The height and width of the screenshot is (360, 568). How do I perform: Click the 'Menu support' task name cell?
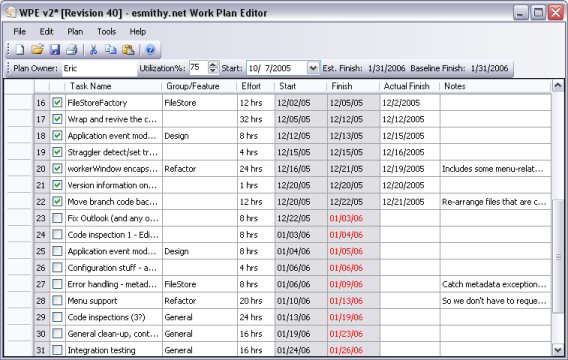113,301
